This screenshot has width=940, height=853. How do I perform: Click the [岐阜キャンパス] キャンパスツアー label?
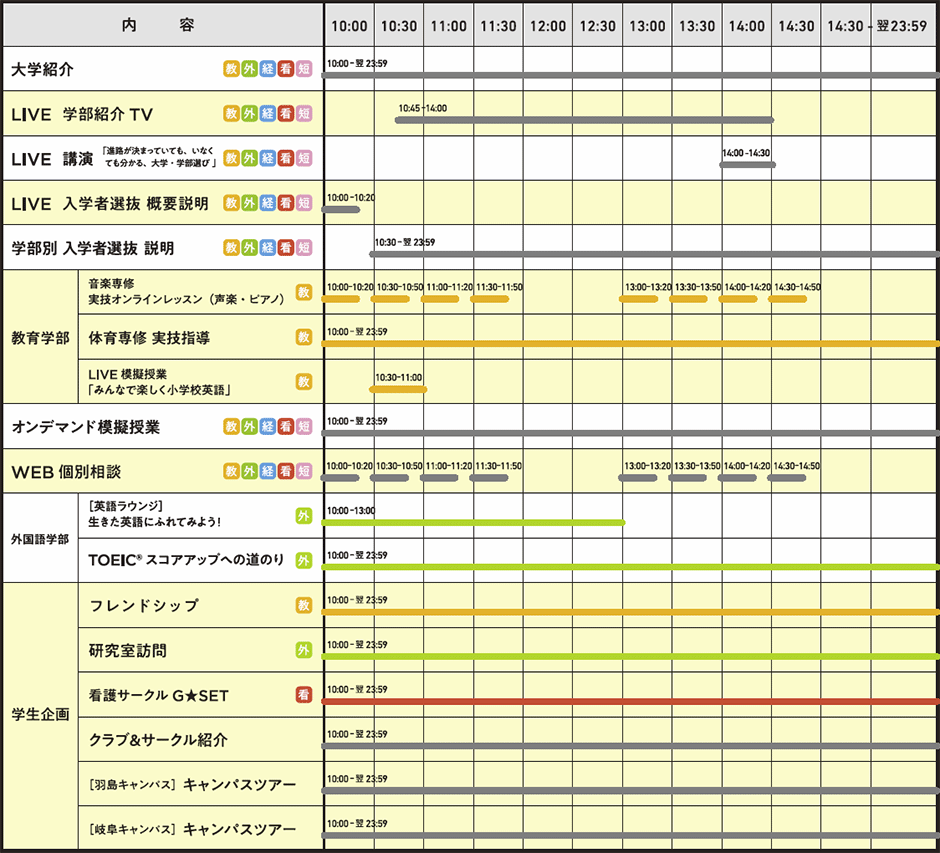pos(192,829)
